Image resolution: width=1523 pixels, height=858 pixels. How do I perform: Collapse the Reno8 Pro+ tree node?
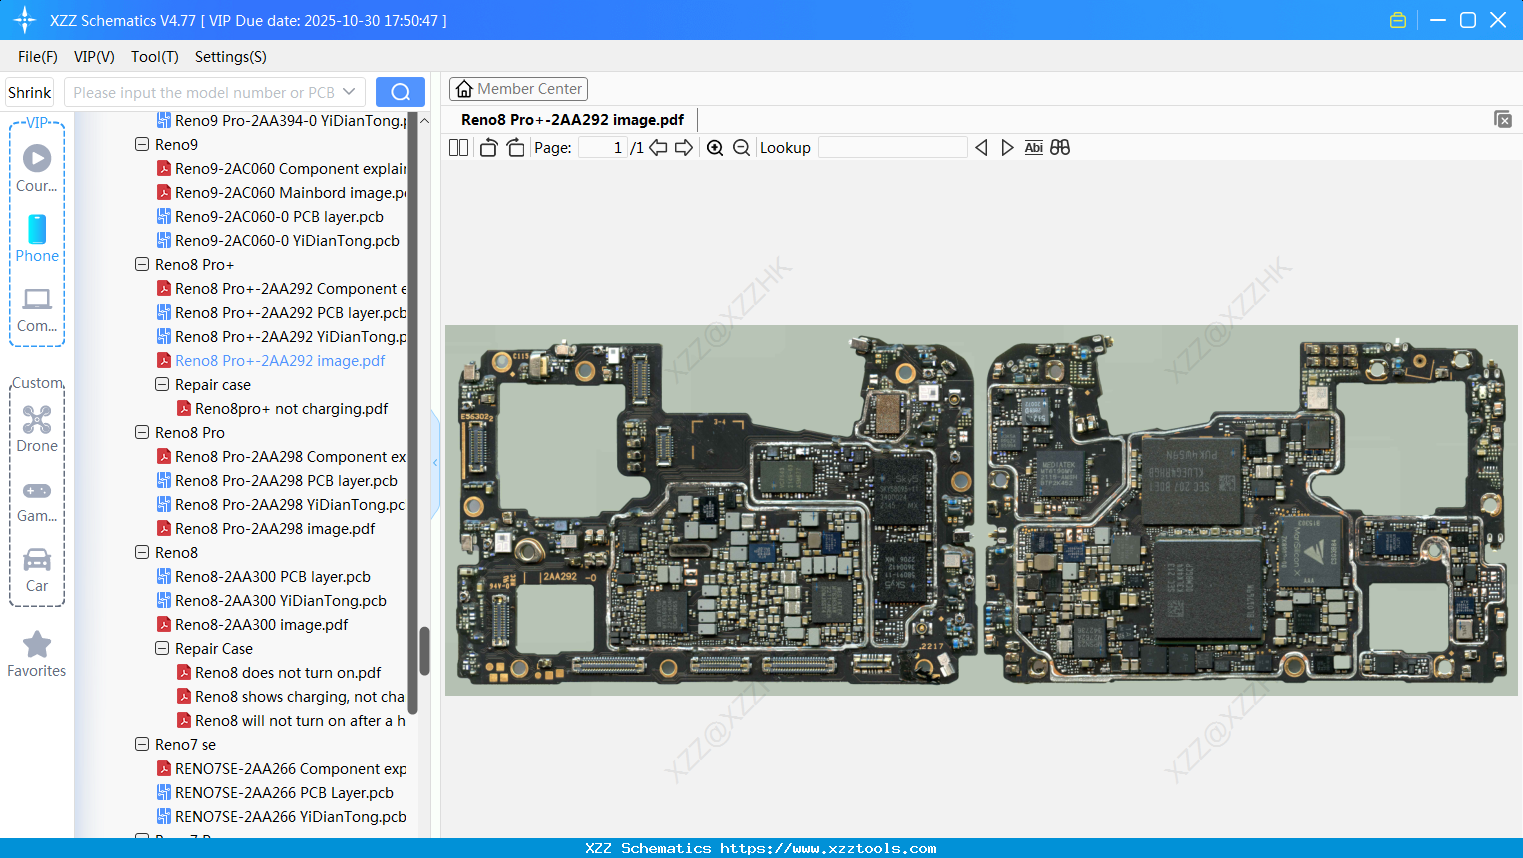(x=142, y=265)
